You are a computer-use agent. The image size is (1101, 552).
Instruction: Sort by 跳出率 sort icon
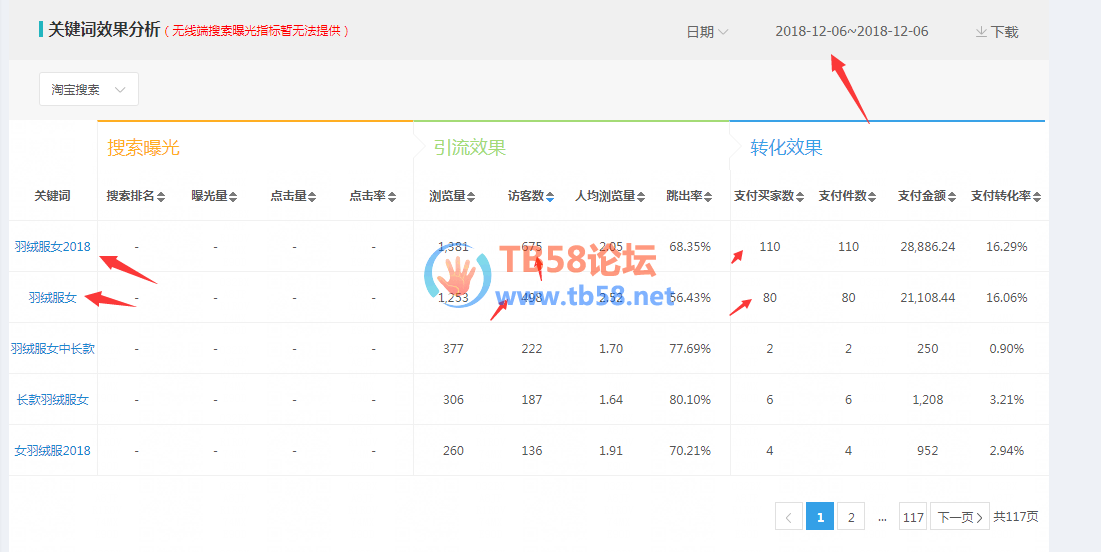[x=707, y=197]
